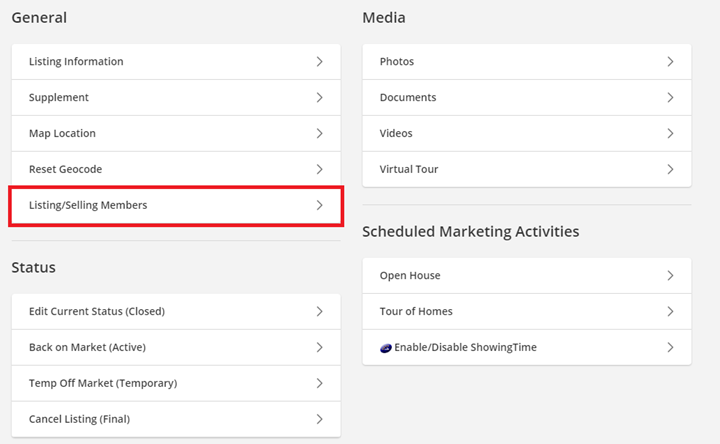Open Listing/Selling Members
This screenshot has width=720, height=444.
(176, 205)
